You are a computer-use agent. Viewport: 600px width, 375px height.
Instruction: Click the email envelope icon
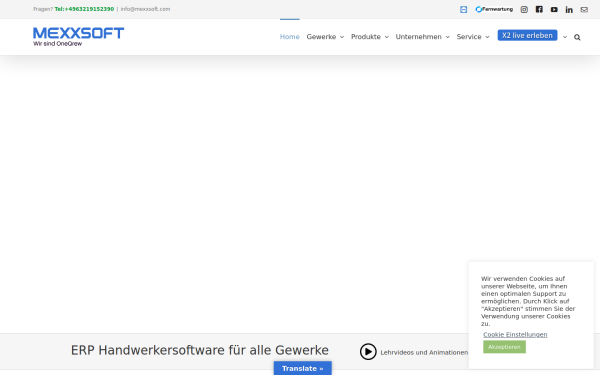584,10
